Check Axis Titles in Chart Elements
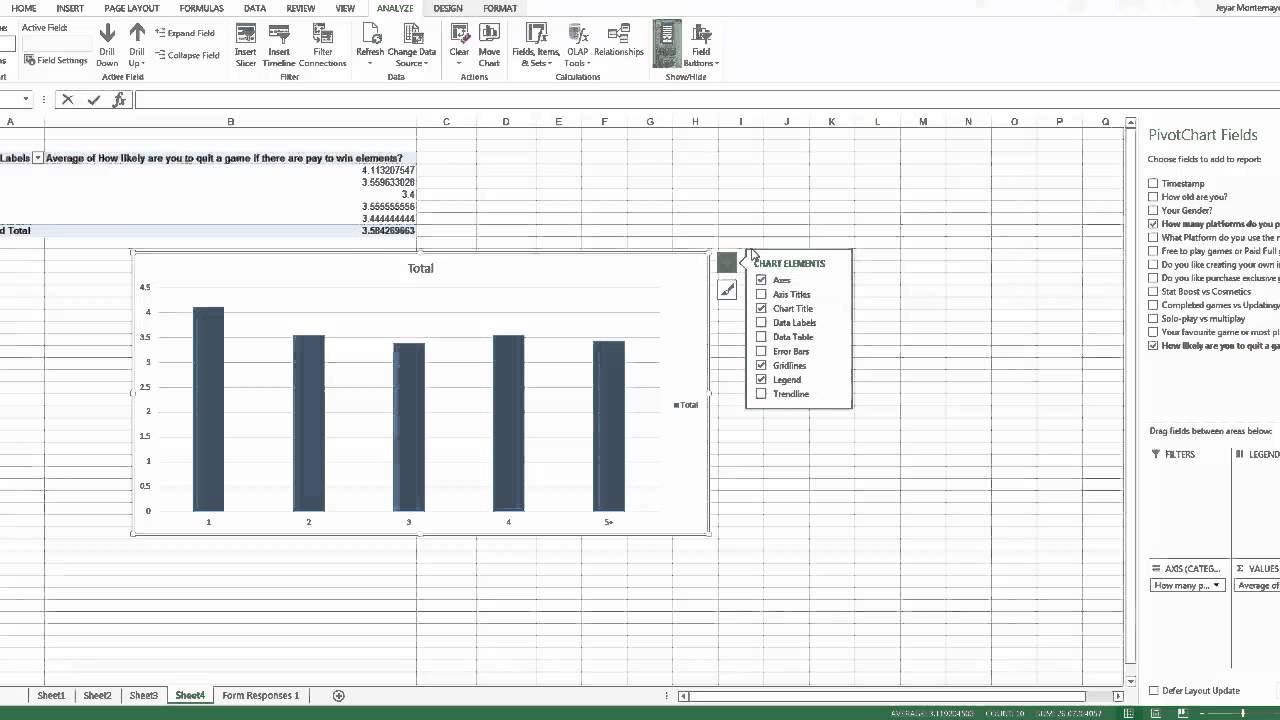 (761, 294)
